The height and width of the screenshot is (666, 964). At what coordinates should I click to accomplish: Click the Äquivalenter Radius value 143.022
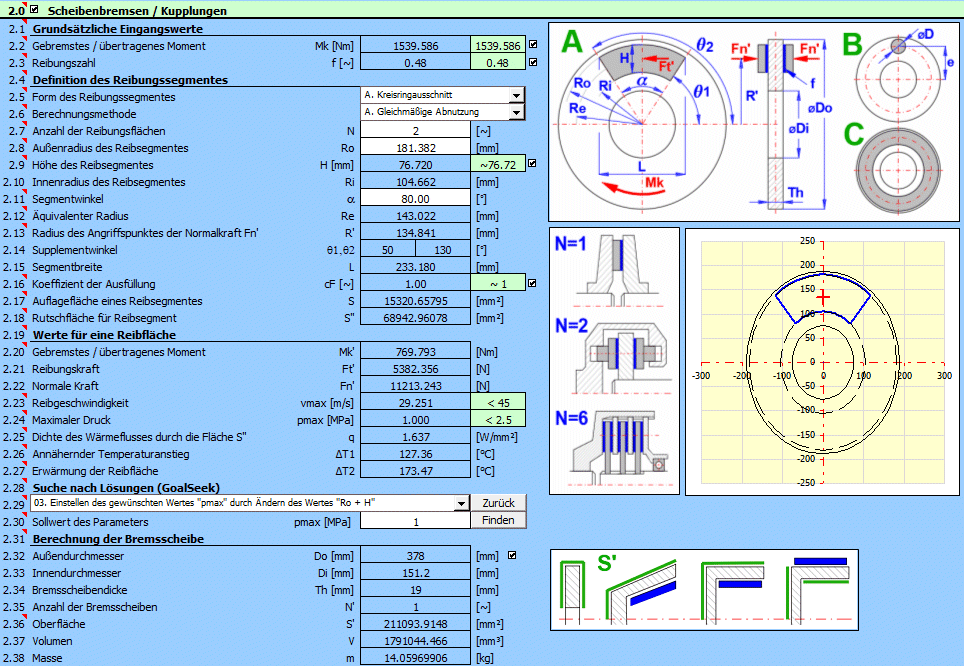[416, 216]
